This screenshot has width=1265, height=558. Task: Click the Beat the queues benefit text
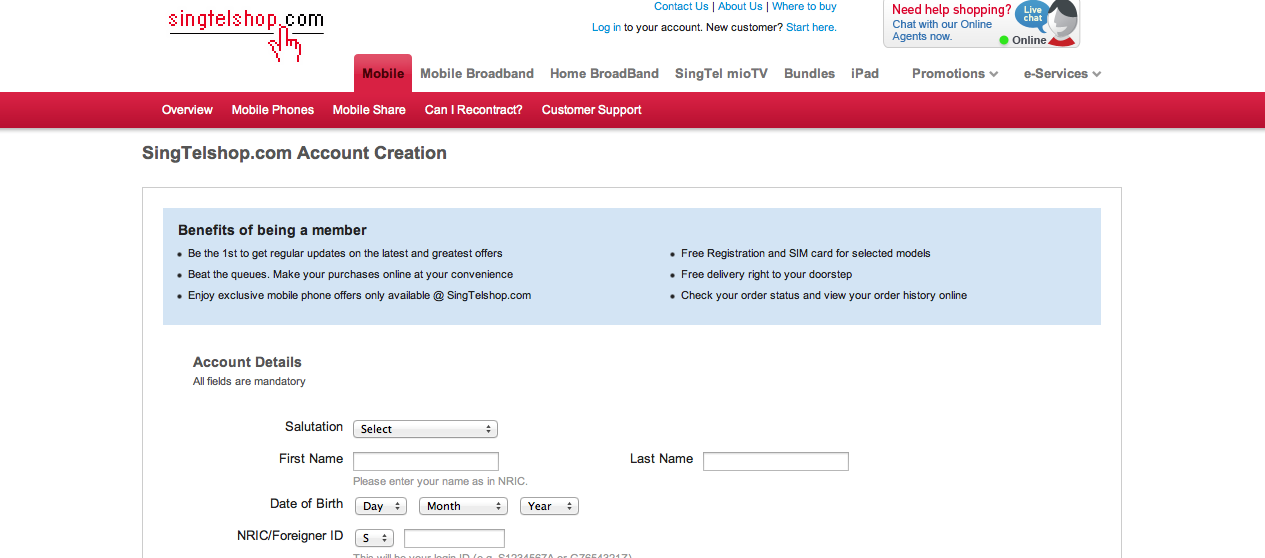350,274
